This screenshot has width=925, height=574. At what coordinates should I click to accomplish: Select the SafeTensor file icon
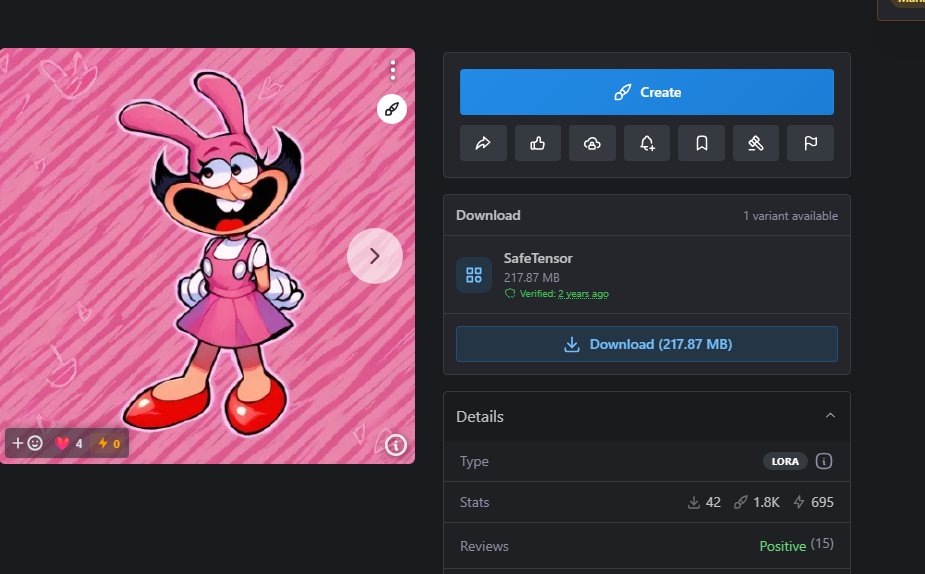click(x=474, y=275)
